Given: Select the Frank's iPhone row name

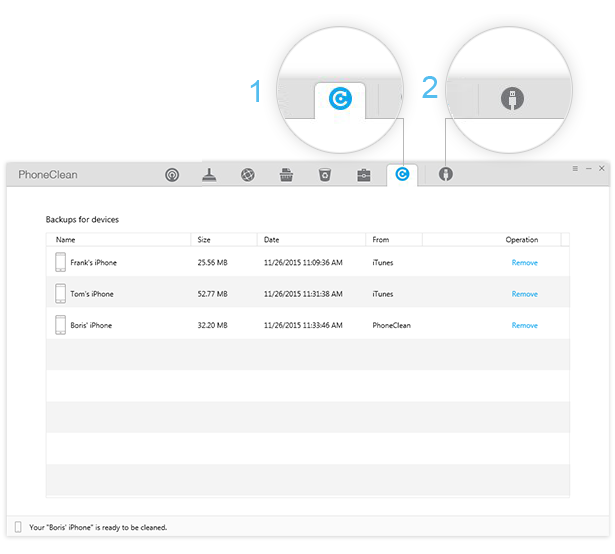Looking at the screenshot, I should coord(93,262).
